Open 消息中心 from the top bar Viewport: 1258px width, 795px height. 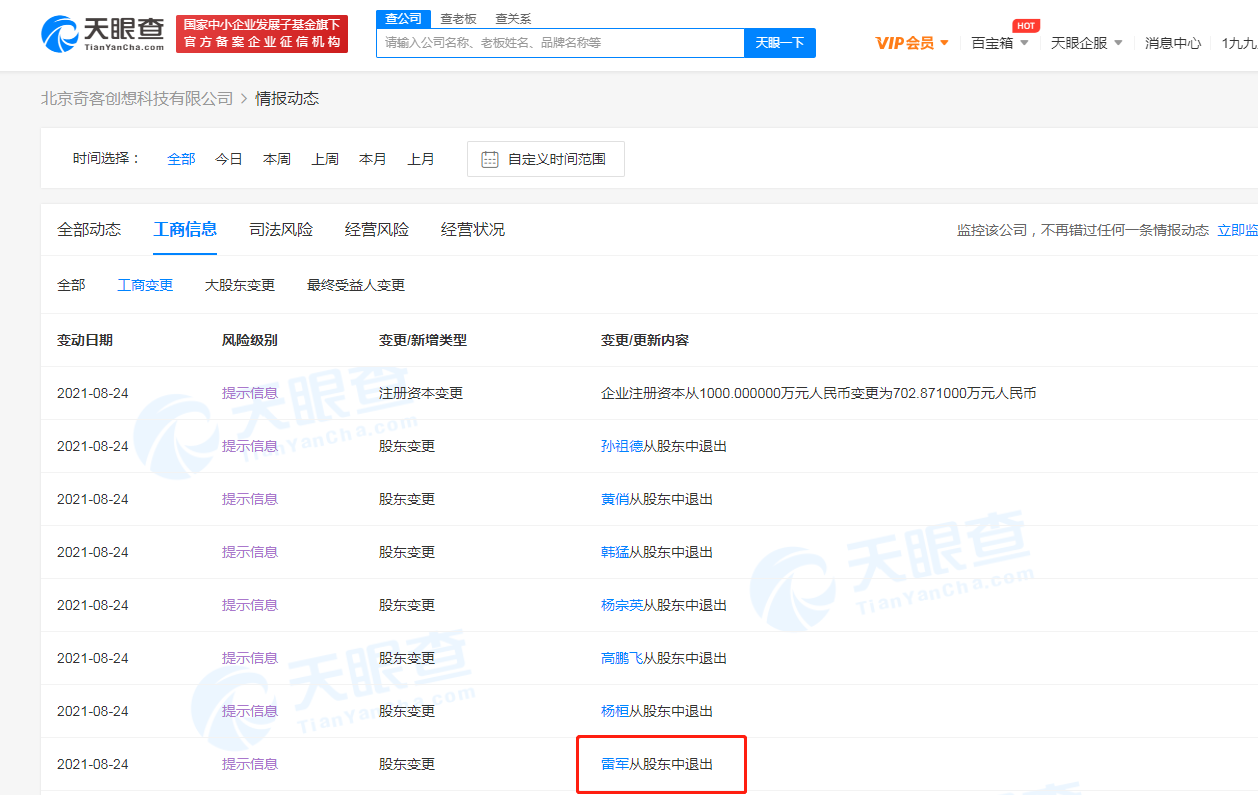point(1172,43)
